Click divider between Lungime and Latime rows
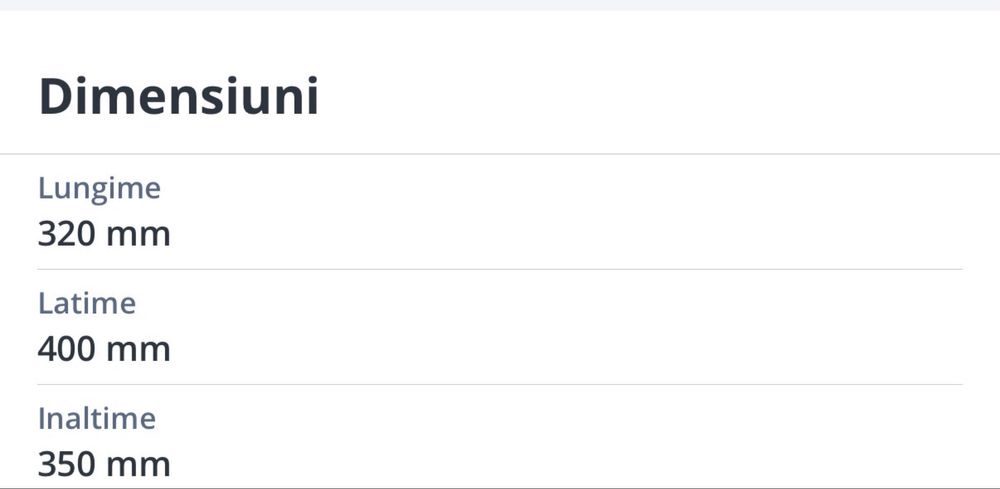Viewport: 1000px width, 489px height. point(500,269)
